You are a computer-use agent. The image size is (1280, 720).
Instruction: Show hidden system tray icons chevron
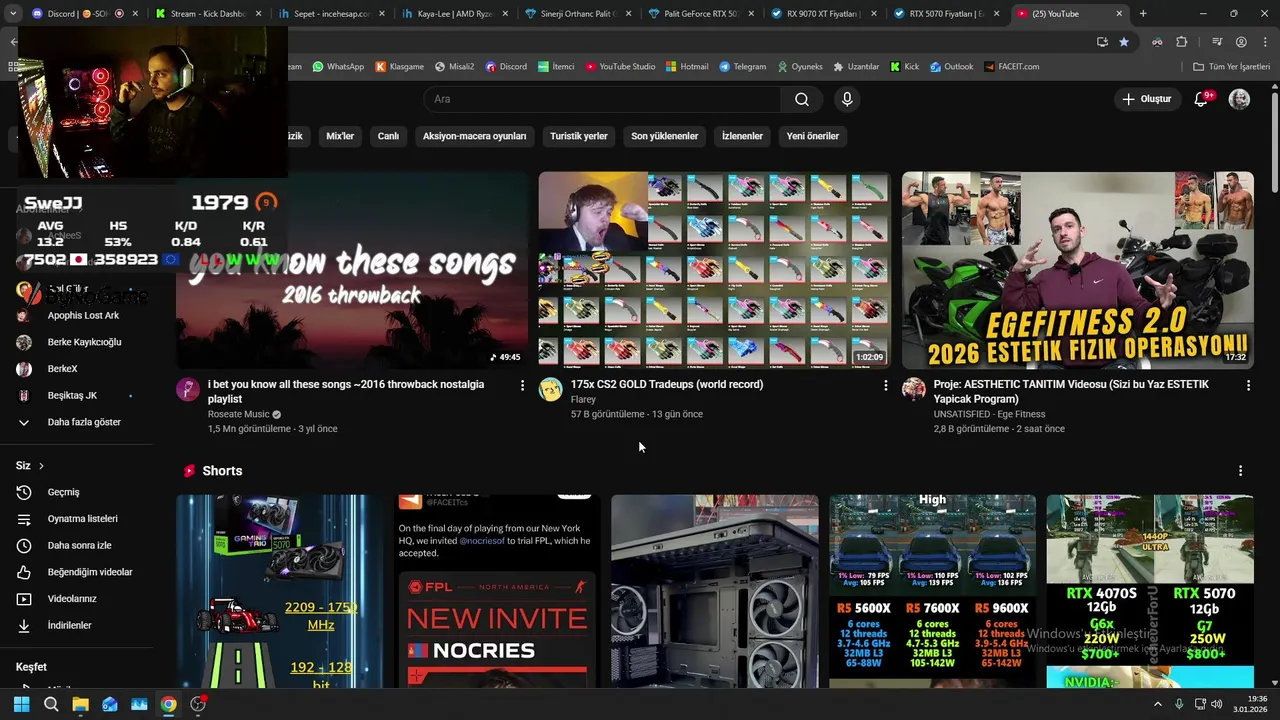click(1158, 704)
